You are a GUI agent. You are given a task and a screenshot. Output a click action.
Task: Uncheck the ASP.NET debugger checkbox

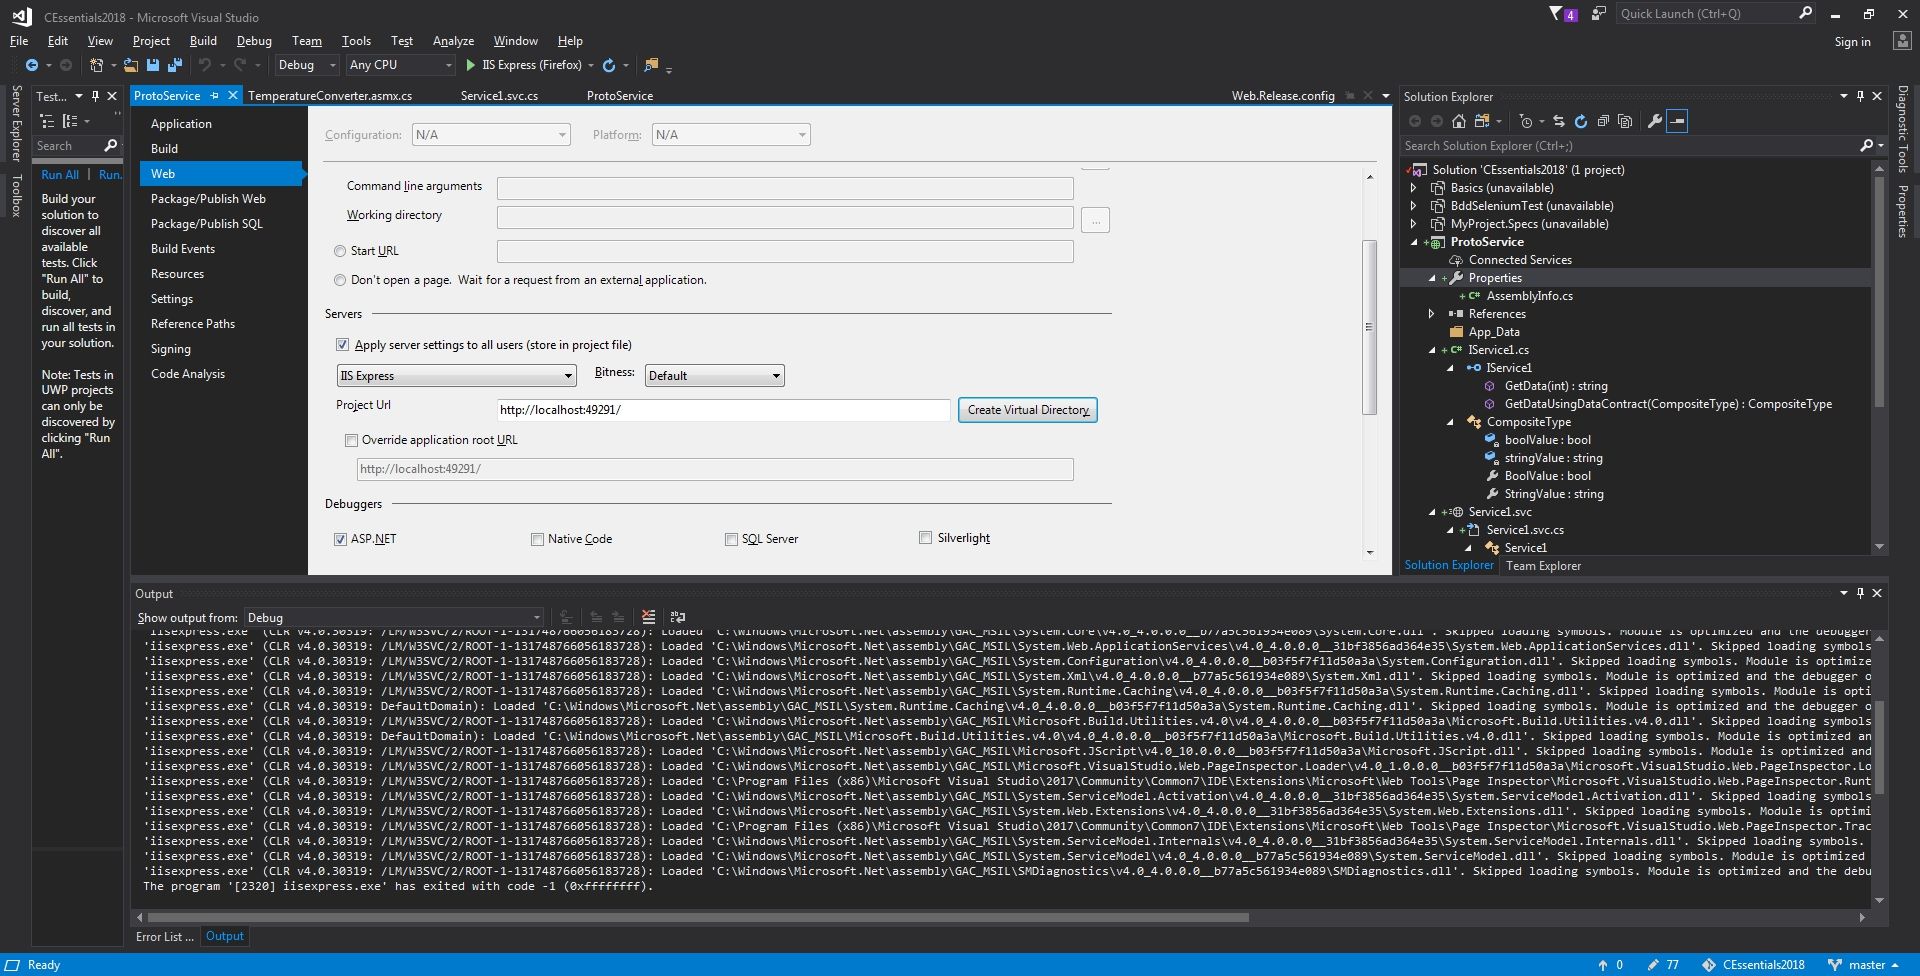[340, 539]
